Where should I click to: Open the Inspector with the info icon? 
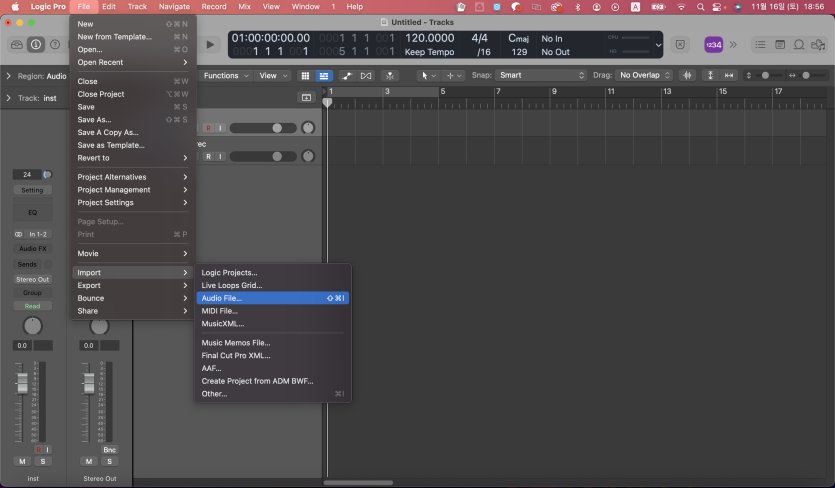click(36, 45)
